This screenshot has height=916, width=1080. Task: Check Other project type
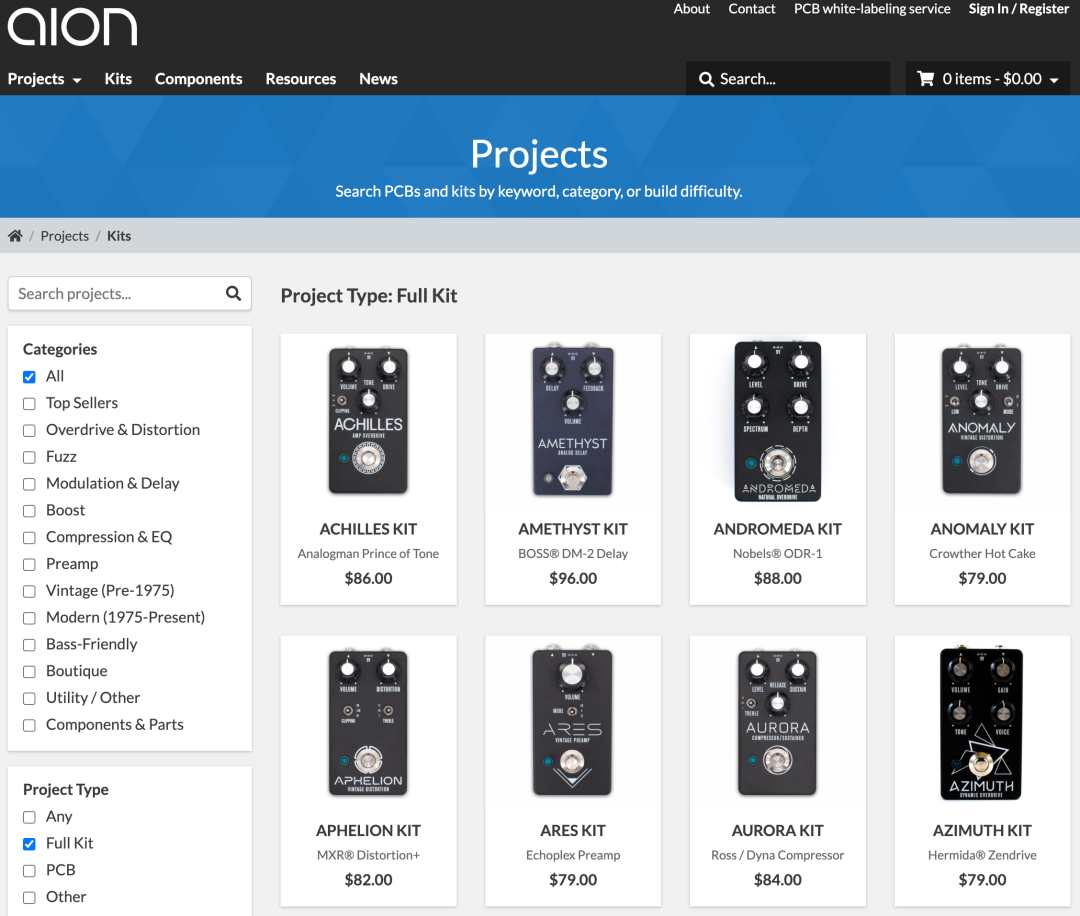coord(29,898)
